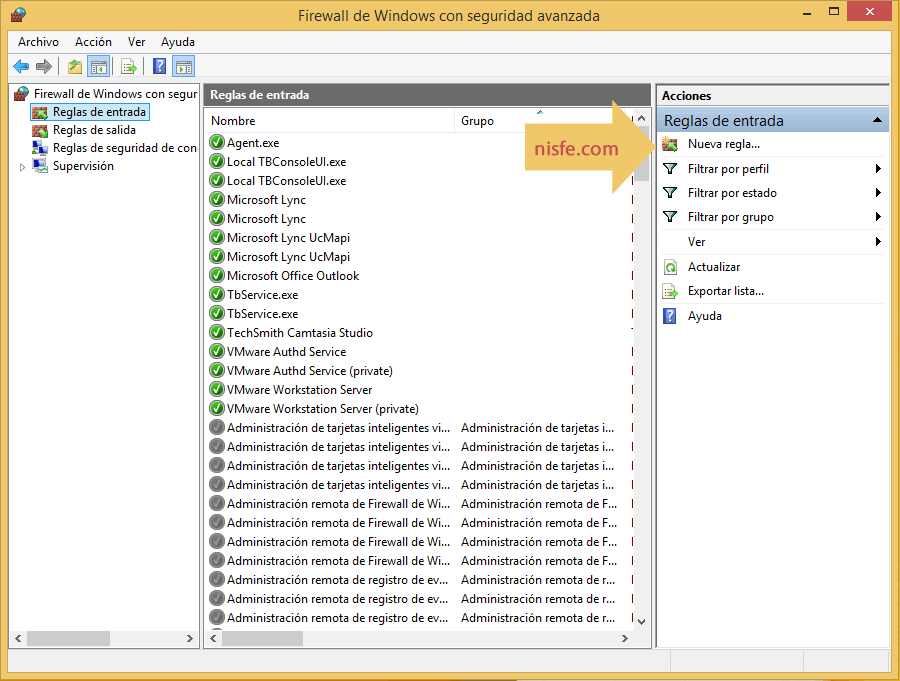The width and height of the screenshot is (900, 681).
Task: Select first Administración remota de Firewall rule
Action: (338, 504)
